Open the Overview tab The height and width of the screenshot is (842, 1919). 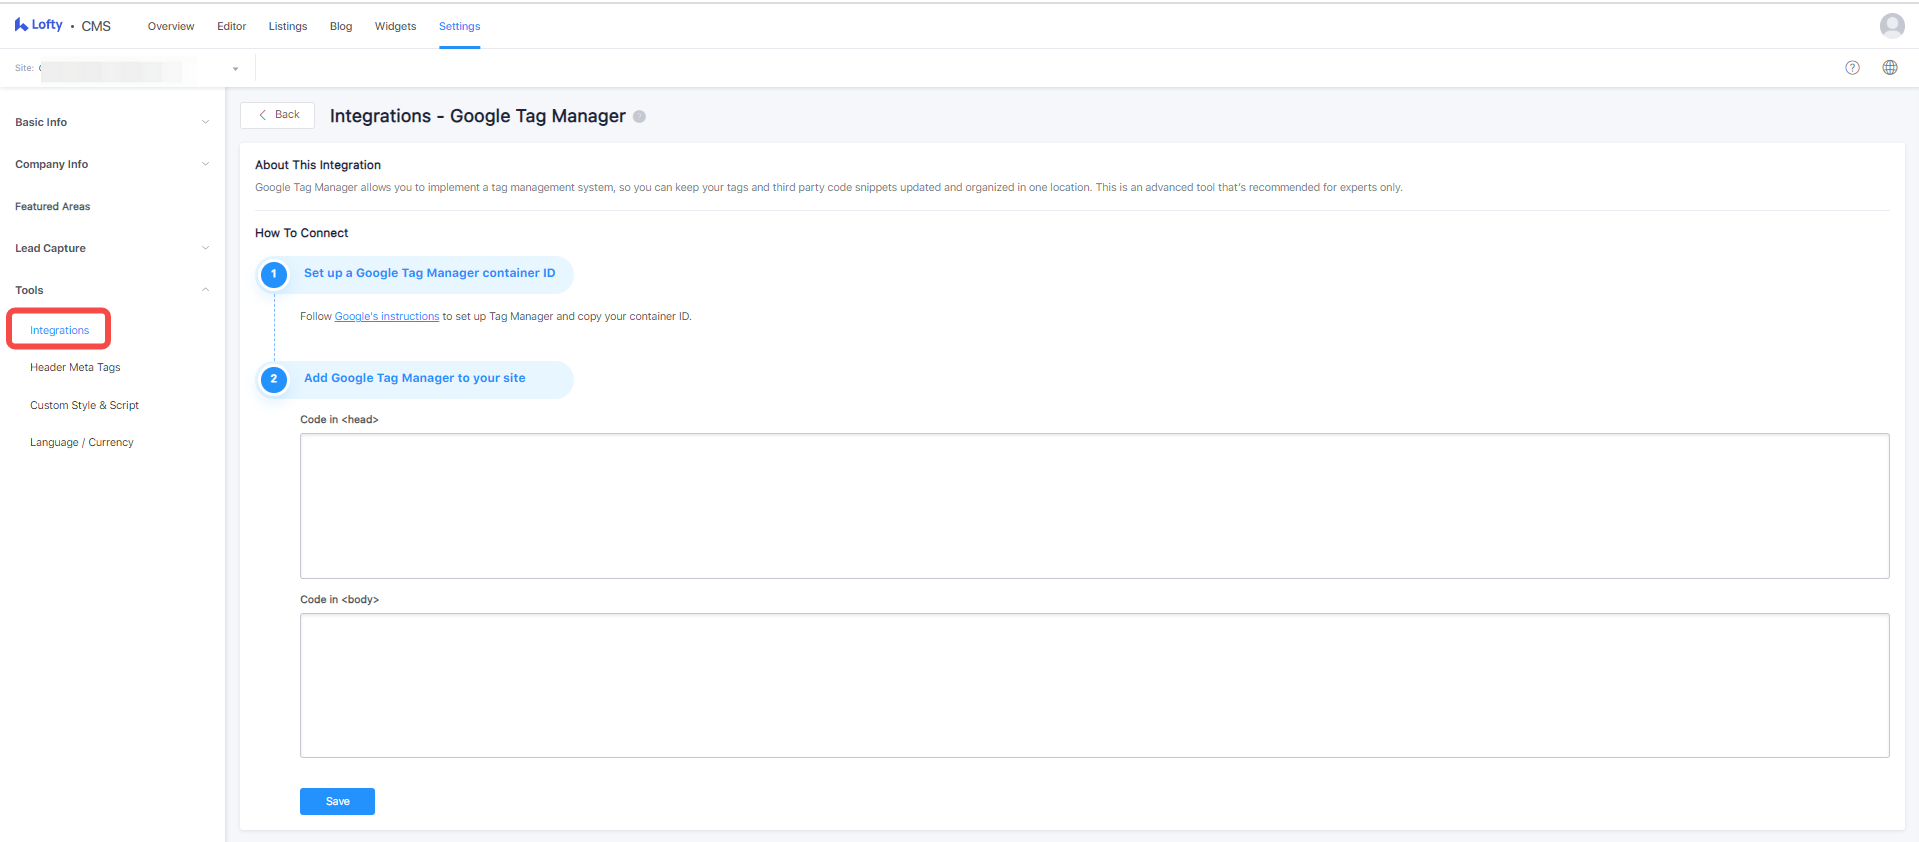coord(171,26)
